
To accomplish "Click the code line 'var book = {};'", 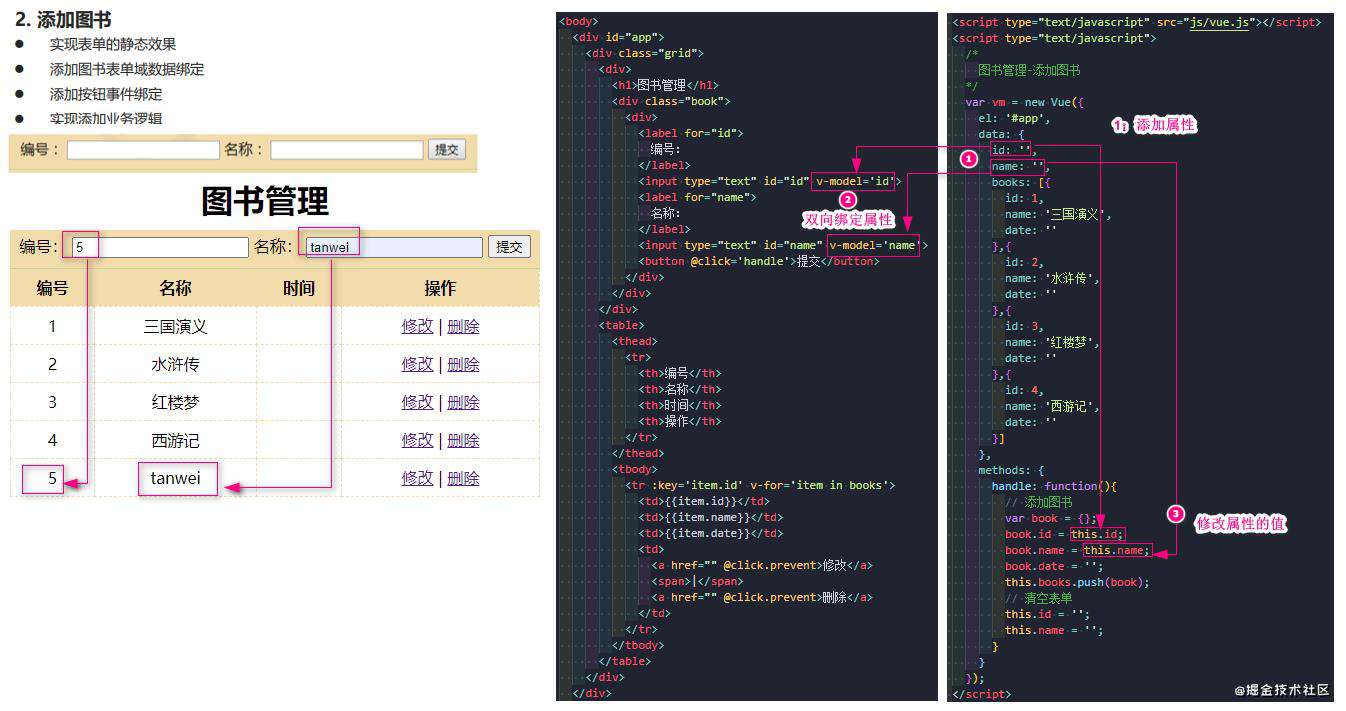I will point(1050,518).
